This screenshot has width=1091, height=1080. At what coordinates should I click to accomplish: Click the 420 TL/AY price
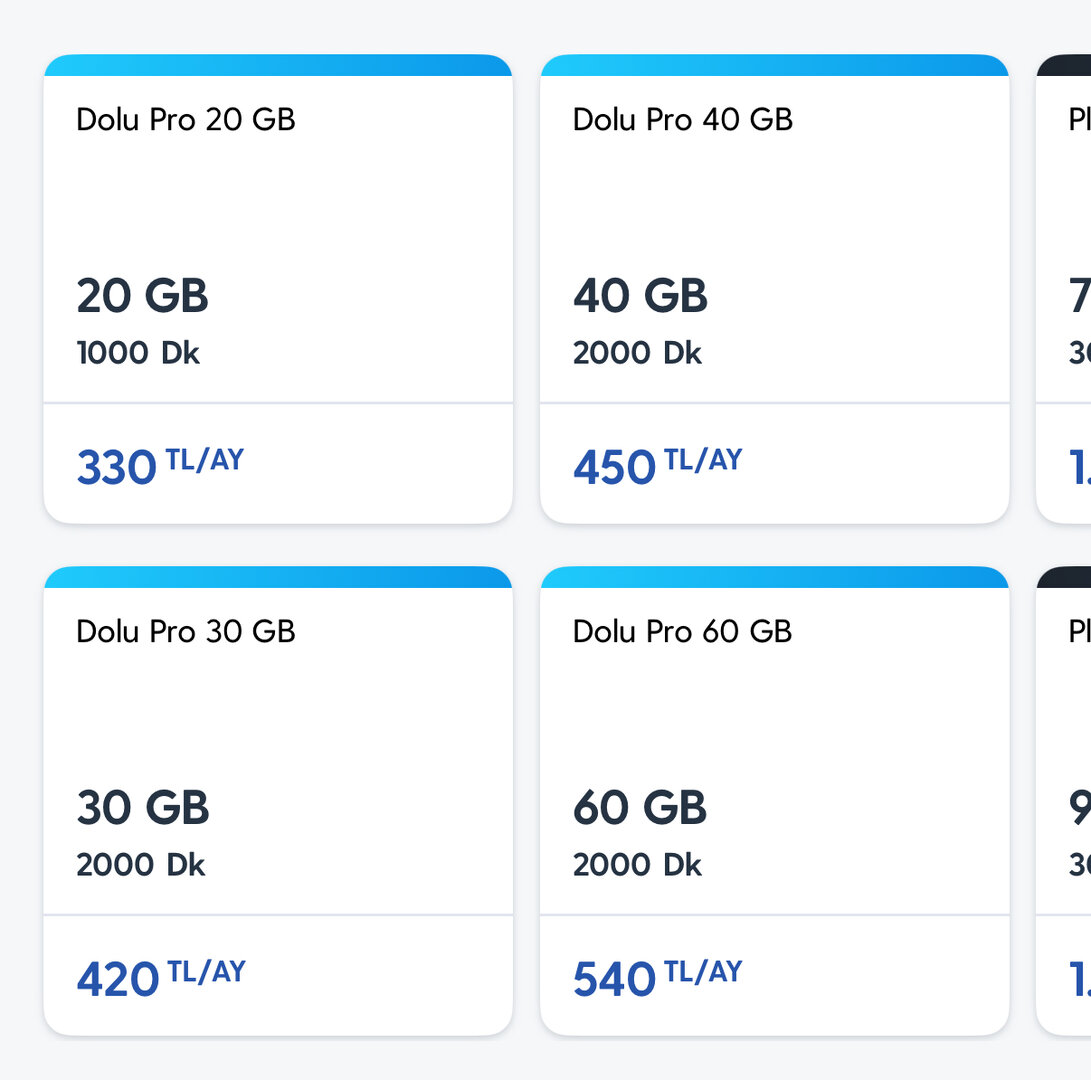point(161,978)
